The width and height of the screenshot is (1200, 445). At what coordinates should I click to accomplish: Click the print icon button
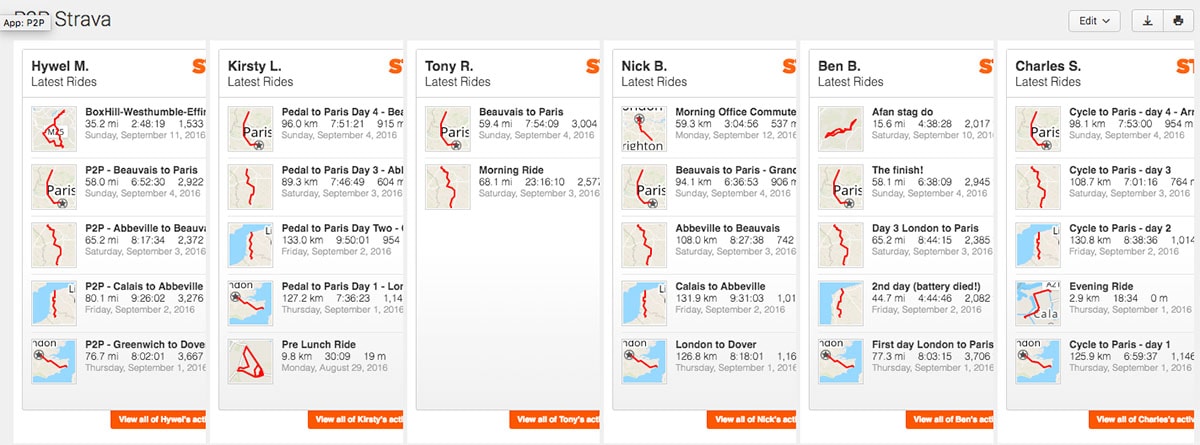(x=1176, y=21)
